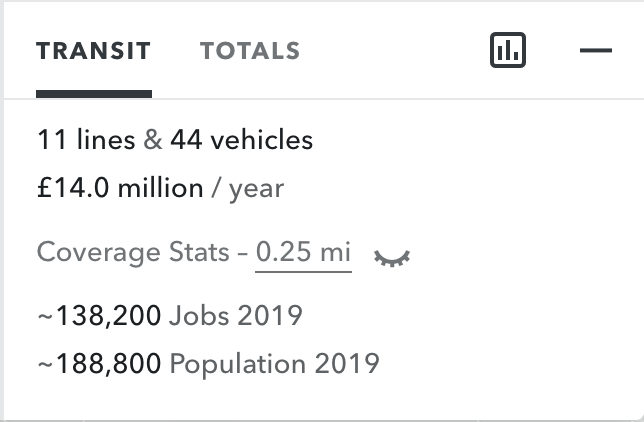Collapse the panel with the dash icon
The width and height of the screenshot is (644, 422).
point(596,50)
